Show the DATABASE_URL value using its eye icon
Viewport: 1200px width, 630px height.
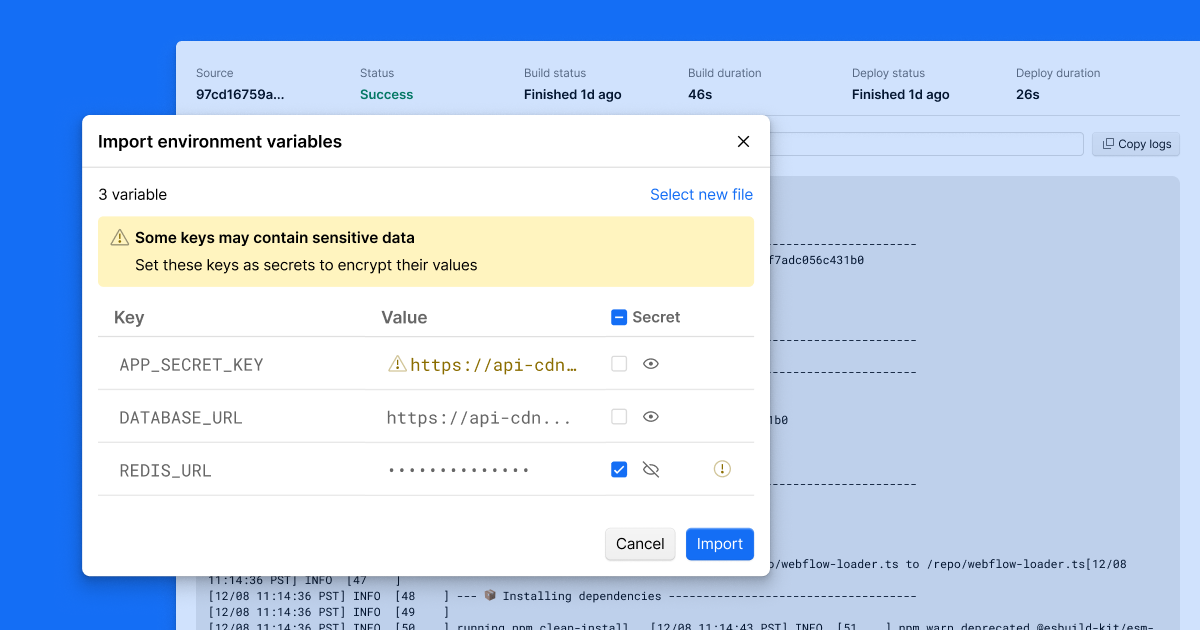651,416
